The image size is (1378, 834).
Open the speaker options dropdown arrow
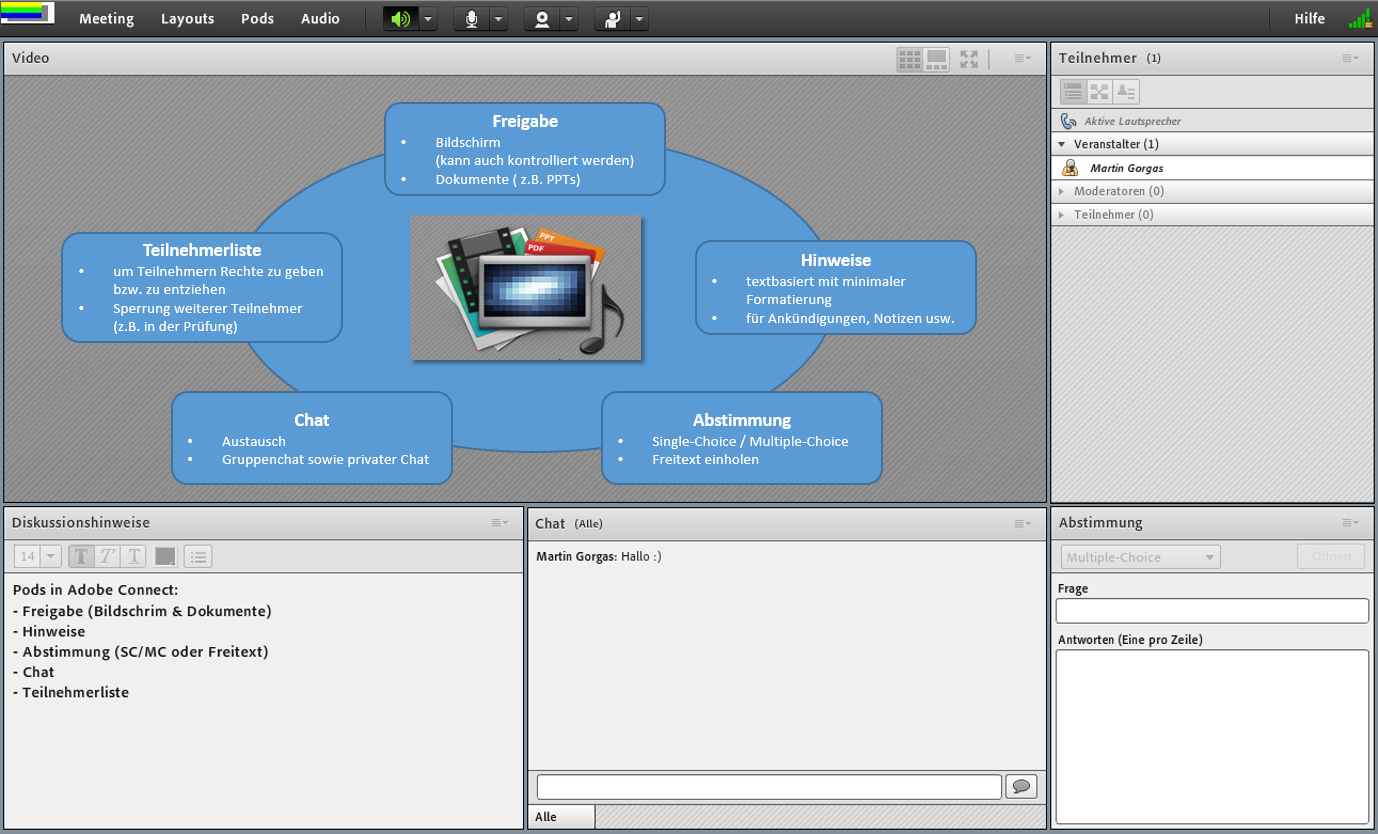point(427,19)
